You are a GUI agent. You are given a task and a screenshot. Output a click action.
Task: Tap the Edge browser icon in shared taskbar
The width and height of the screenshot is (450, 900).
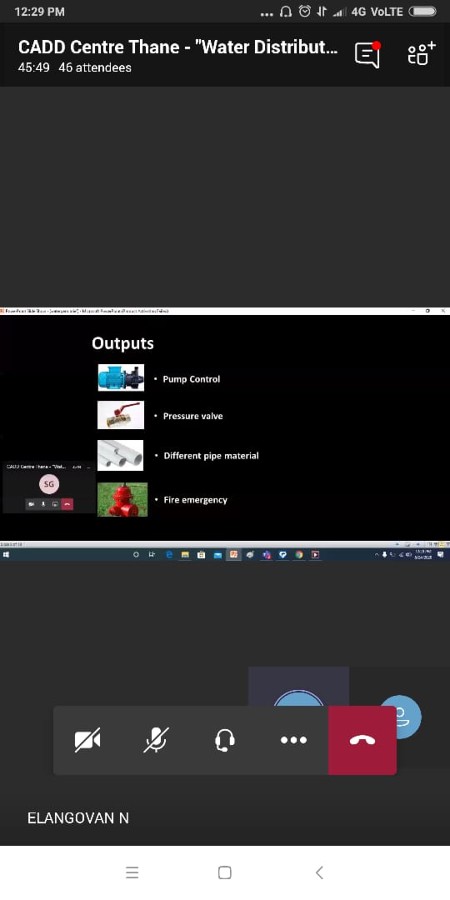169,555
